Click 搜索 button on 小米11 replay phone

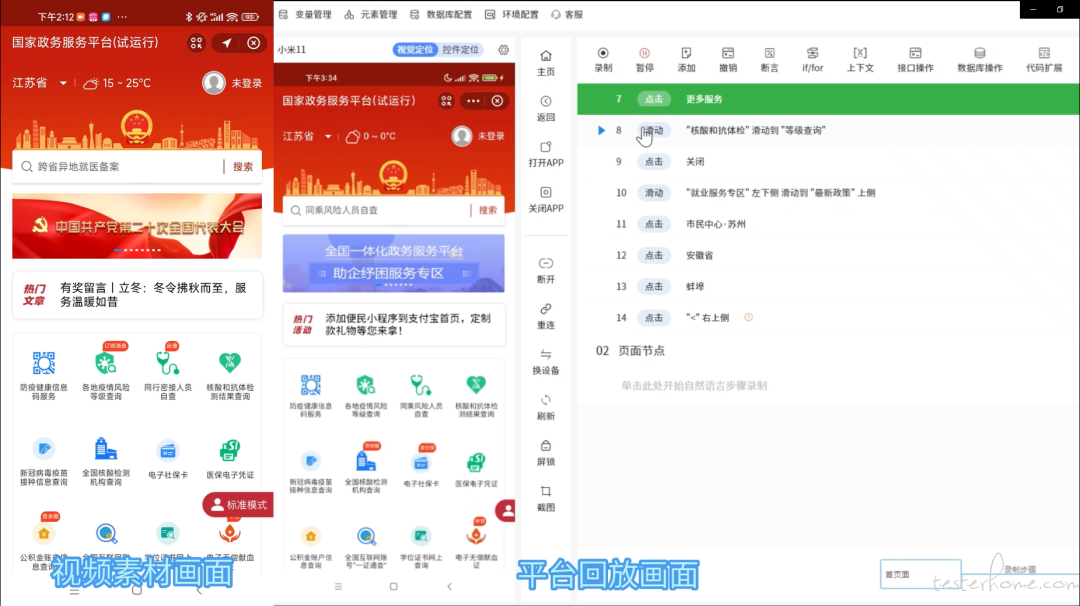(x=488, y=210)
